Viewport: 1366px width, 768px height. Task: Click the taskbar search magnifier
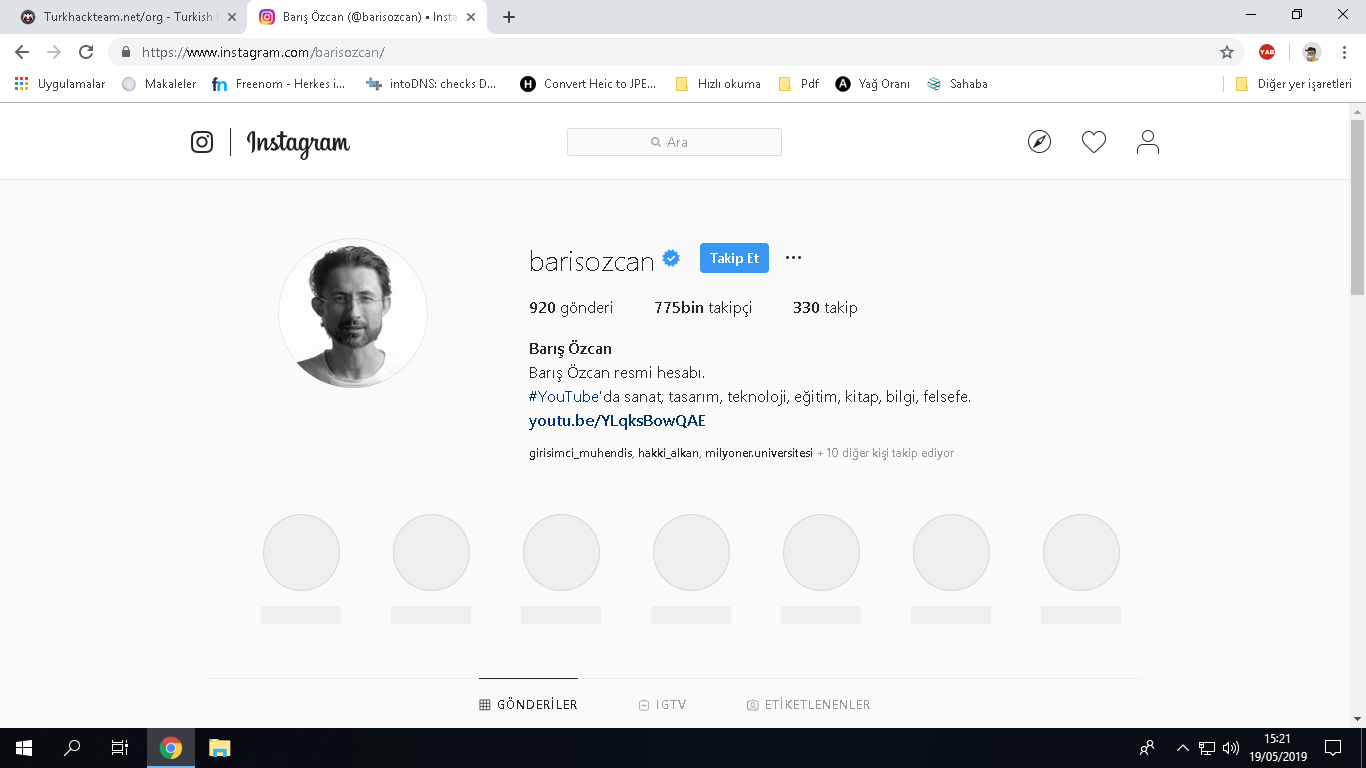(x=72, y=748)
